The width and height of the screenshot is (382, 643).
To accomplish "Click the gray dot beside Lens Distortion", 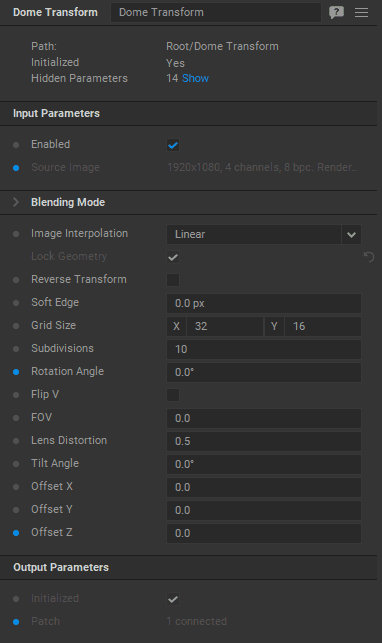I will pos(16,441).
